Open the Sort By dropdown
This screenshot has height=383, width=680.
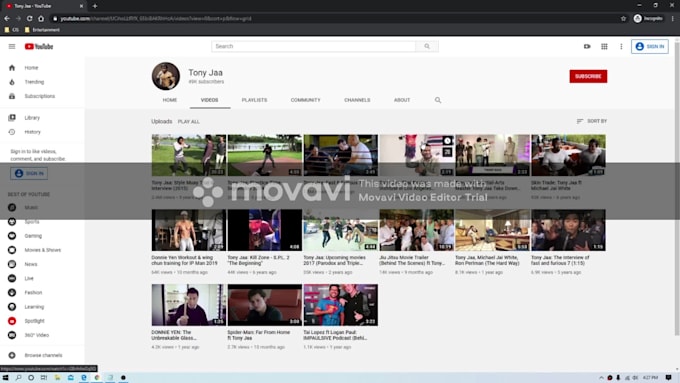[592, 121]
